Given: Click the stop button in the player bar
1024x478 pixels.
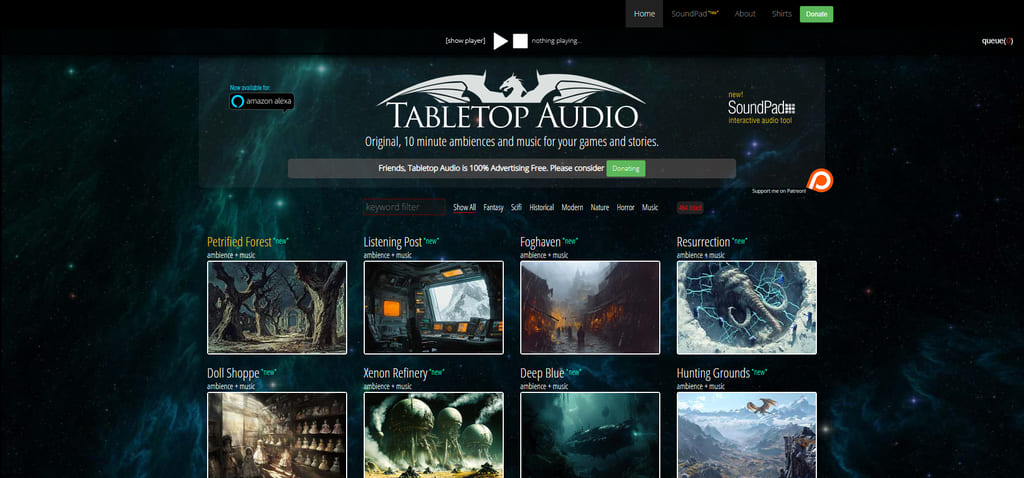Looking at the screenshot, I should [x=520, y=41].
